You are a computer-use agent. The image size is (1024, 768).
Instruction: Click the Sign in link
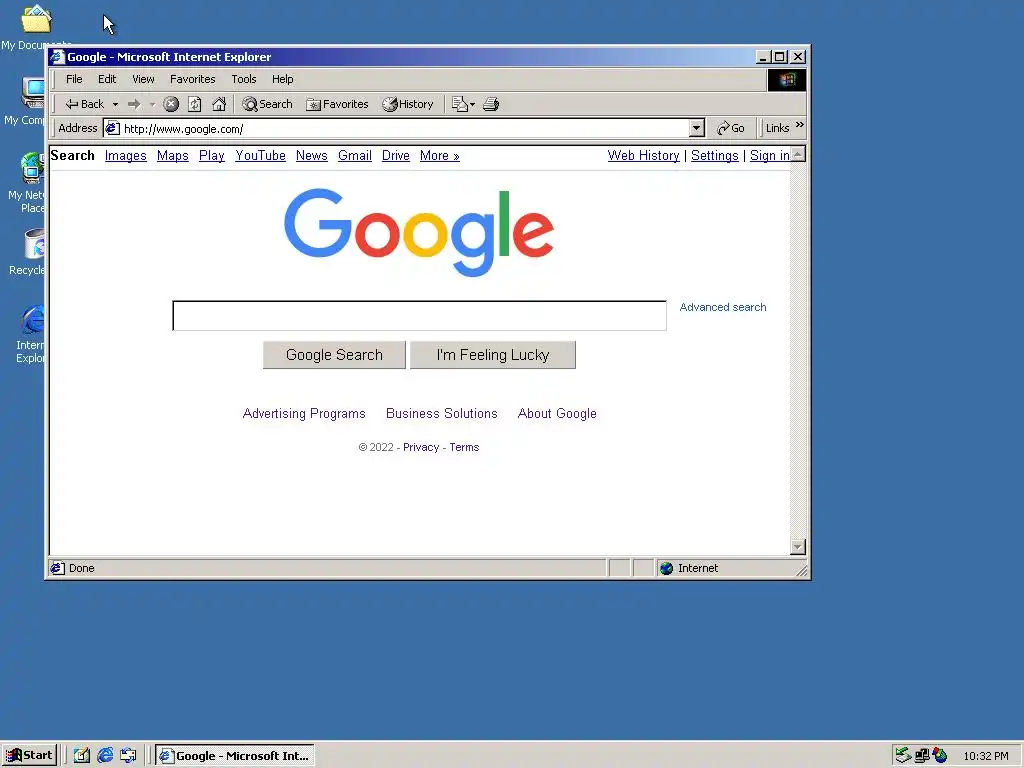[x=769, y=155]
